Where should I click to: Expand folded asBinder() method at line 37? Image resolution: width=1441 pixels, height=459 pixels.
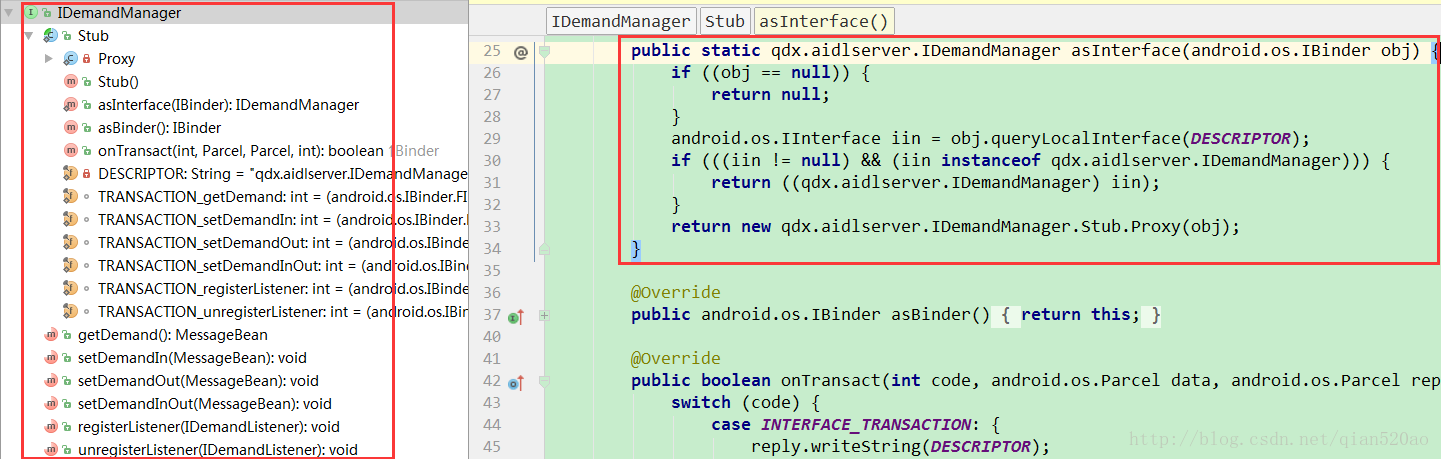pyautogui.click(x=545, y=315)
